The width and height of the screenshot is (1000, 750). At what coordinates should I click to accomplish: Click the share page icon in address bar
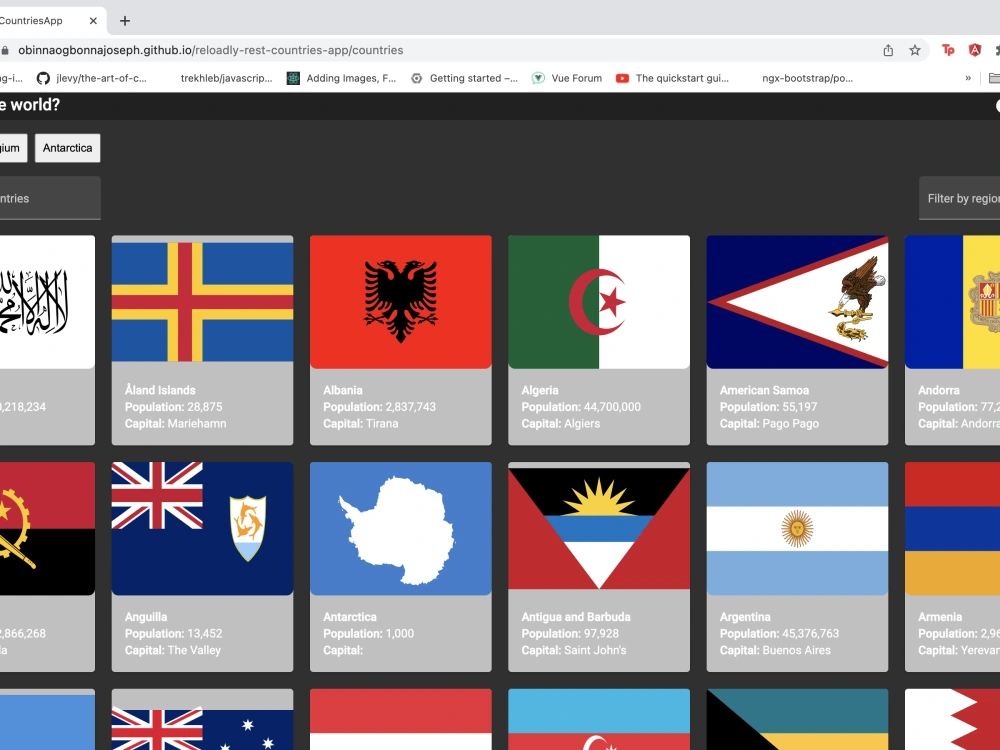pyautogui.click(x=888, y=50)
